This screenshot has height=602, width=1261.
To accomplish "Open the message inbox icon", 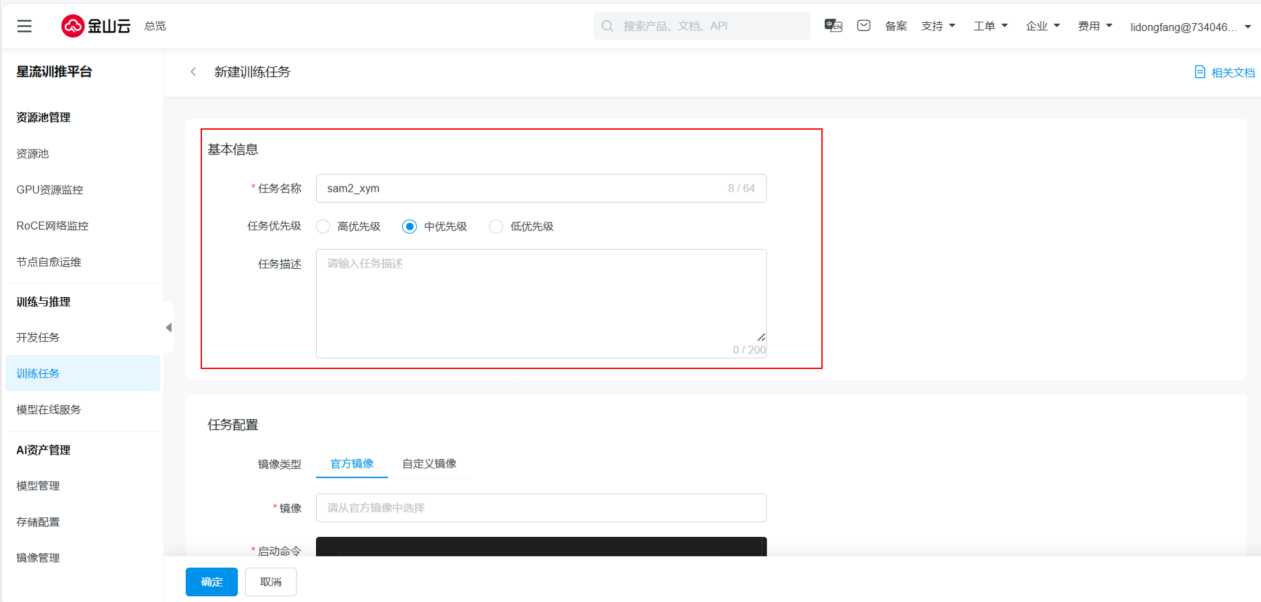I will [x=863, y=26].
